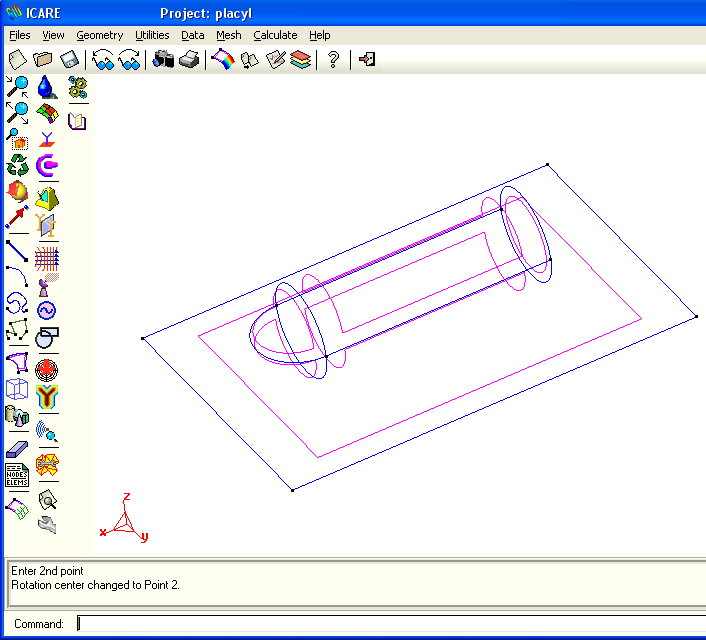Open the View menu
This screenshot has width=706, height=640.
(53, 35)
